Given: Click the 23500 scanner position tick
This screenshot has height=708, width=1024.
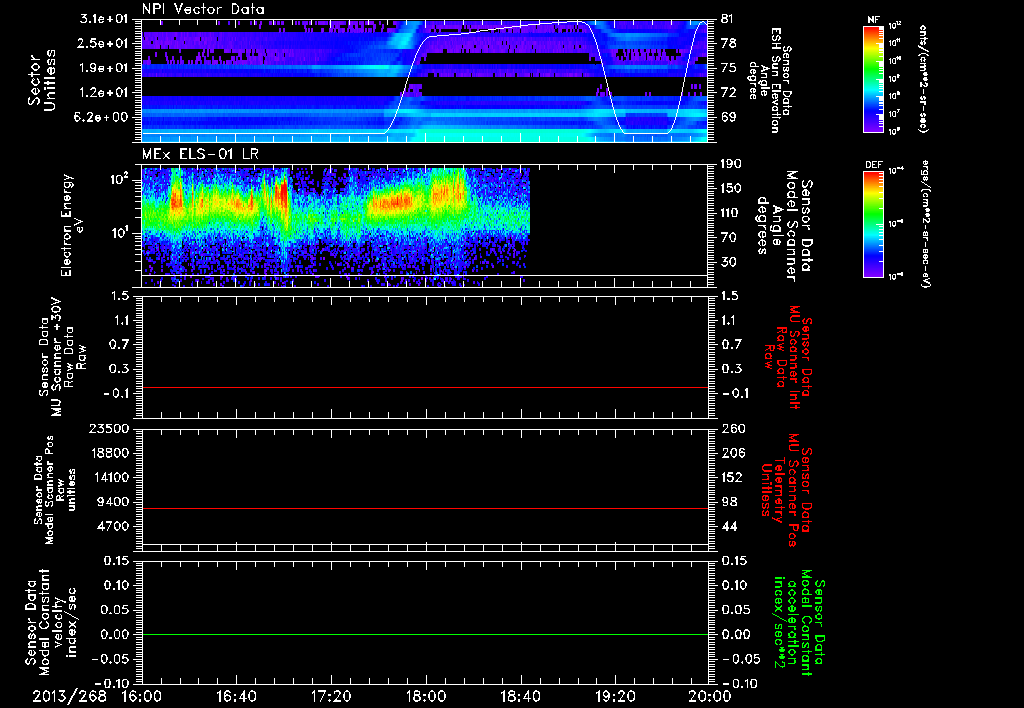Looking at the screenshot, I should [110, 429].
